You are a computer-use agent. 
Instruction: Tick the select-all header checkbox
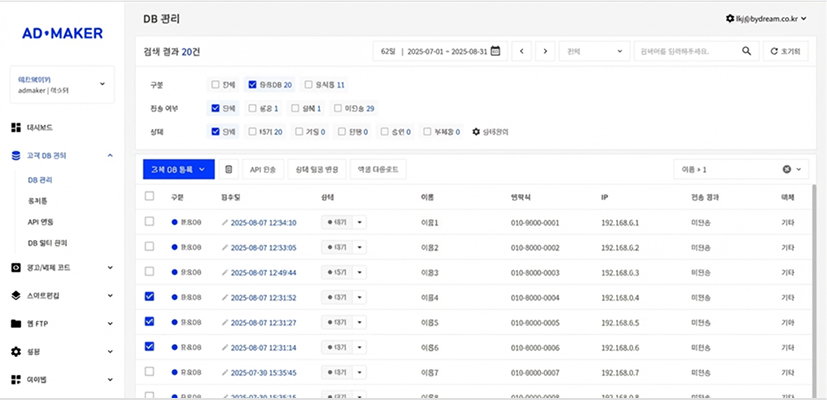pyautogui.click(x=149, y=196)
